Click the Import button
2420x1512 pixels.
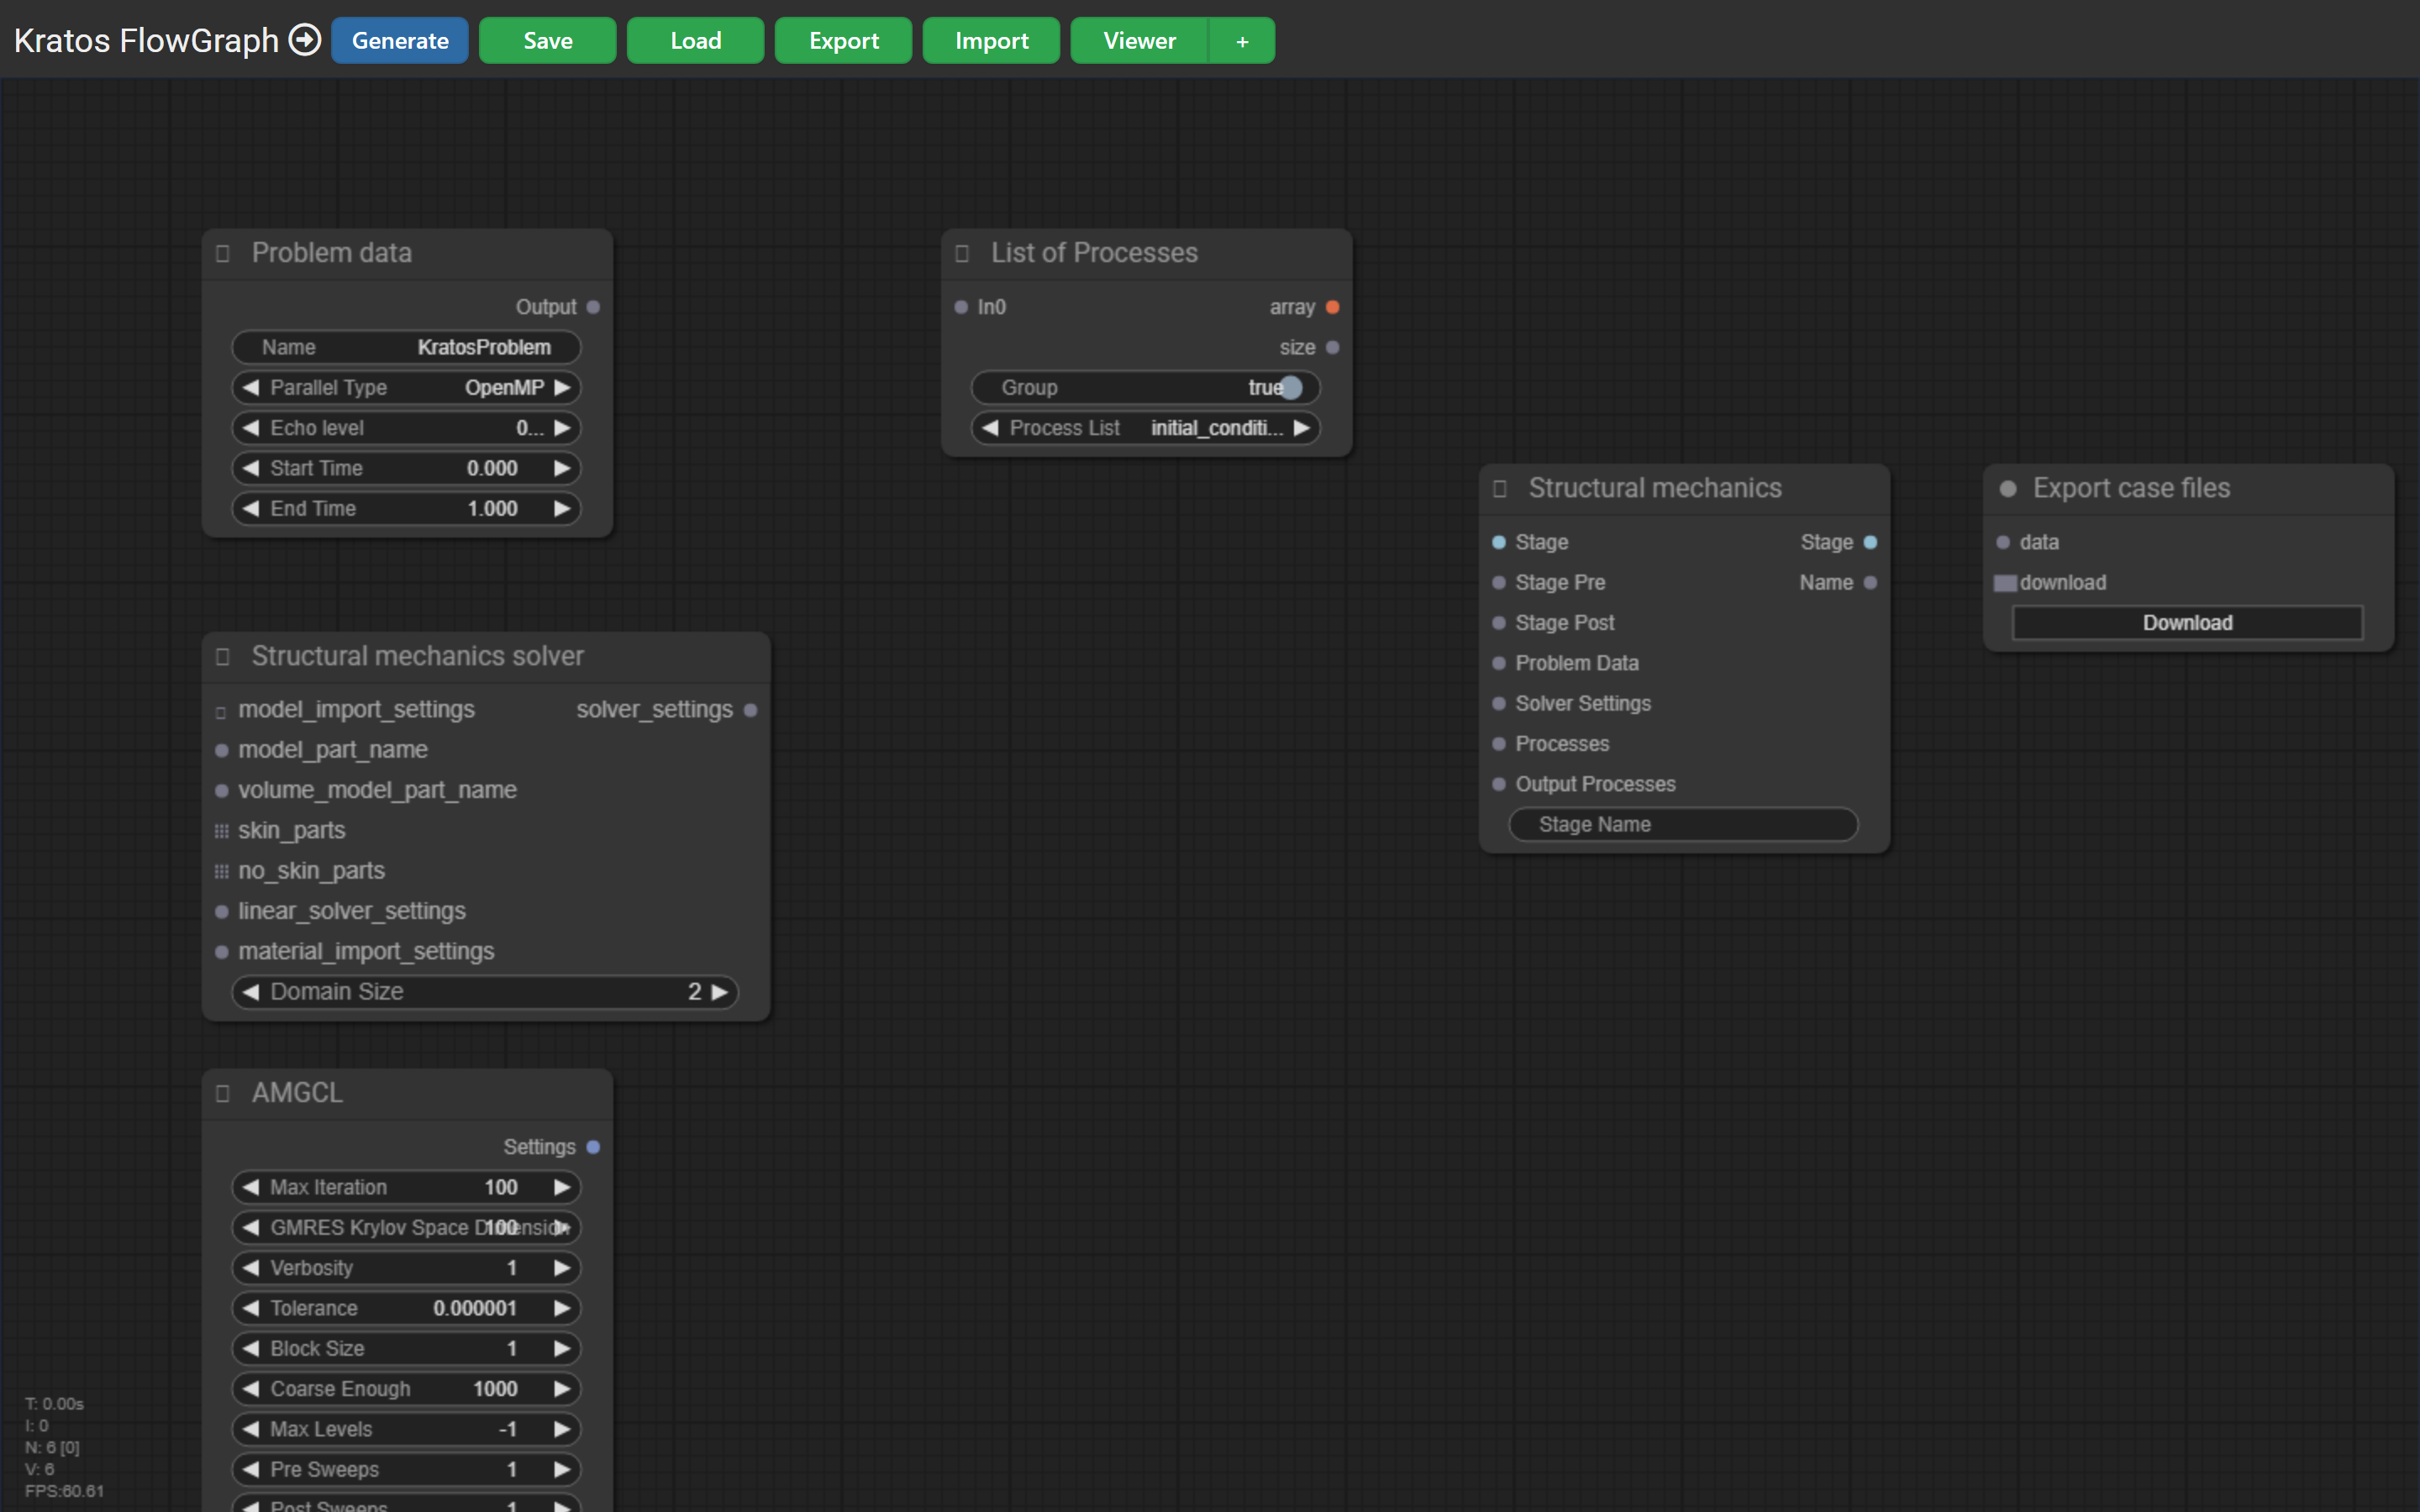[991, 41]
